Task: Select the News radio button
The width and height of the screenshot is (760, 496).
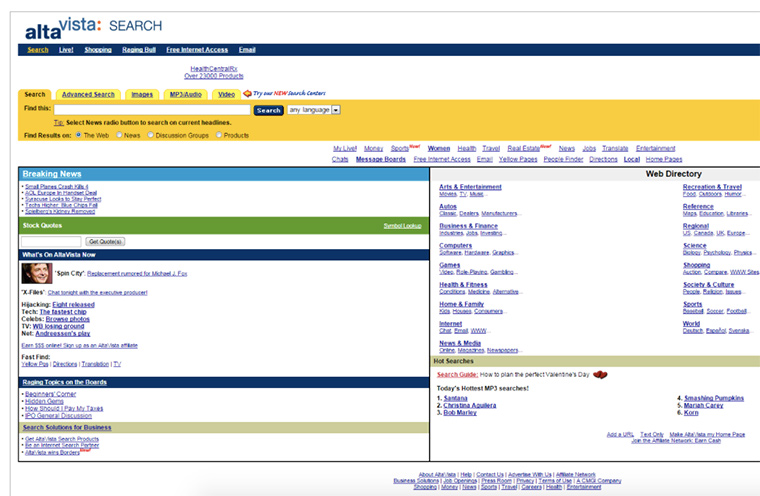Action: click(x=119, y=135)
